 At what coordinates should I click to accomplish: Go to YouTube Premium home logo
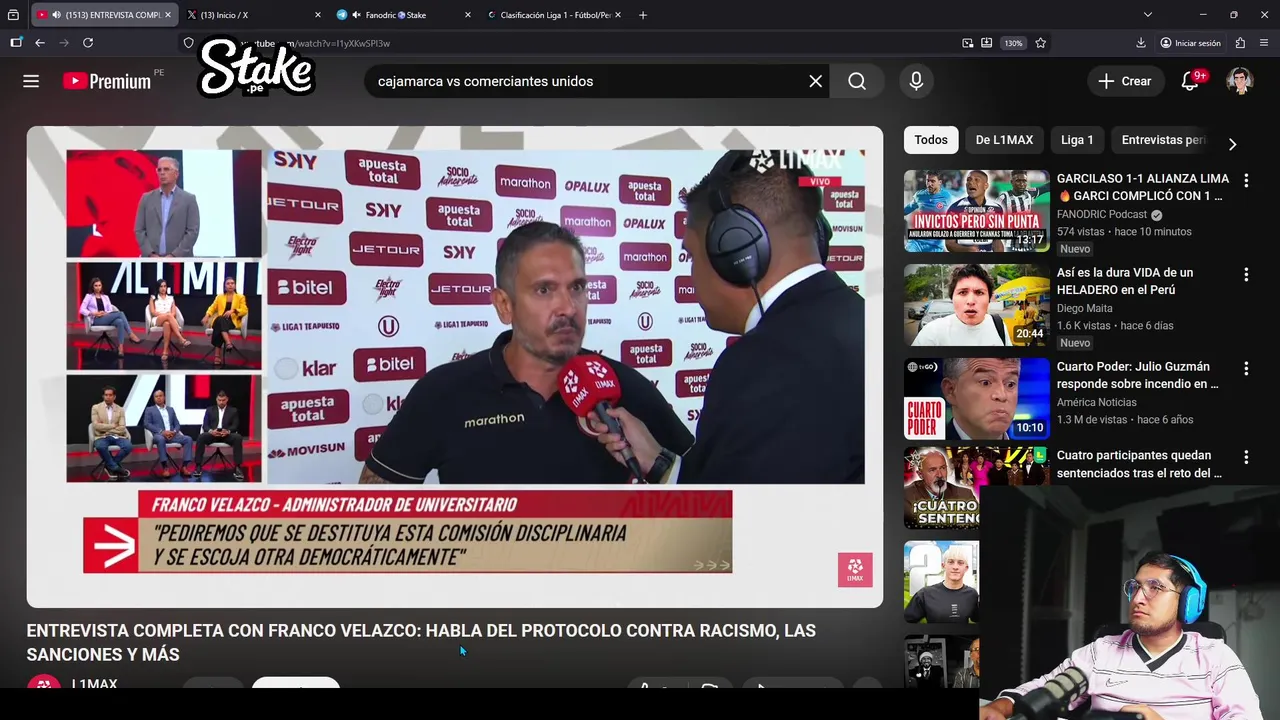107,81
